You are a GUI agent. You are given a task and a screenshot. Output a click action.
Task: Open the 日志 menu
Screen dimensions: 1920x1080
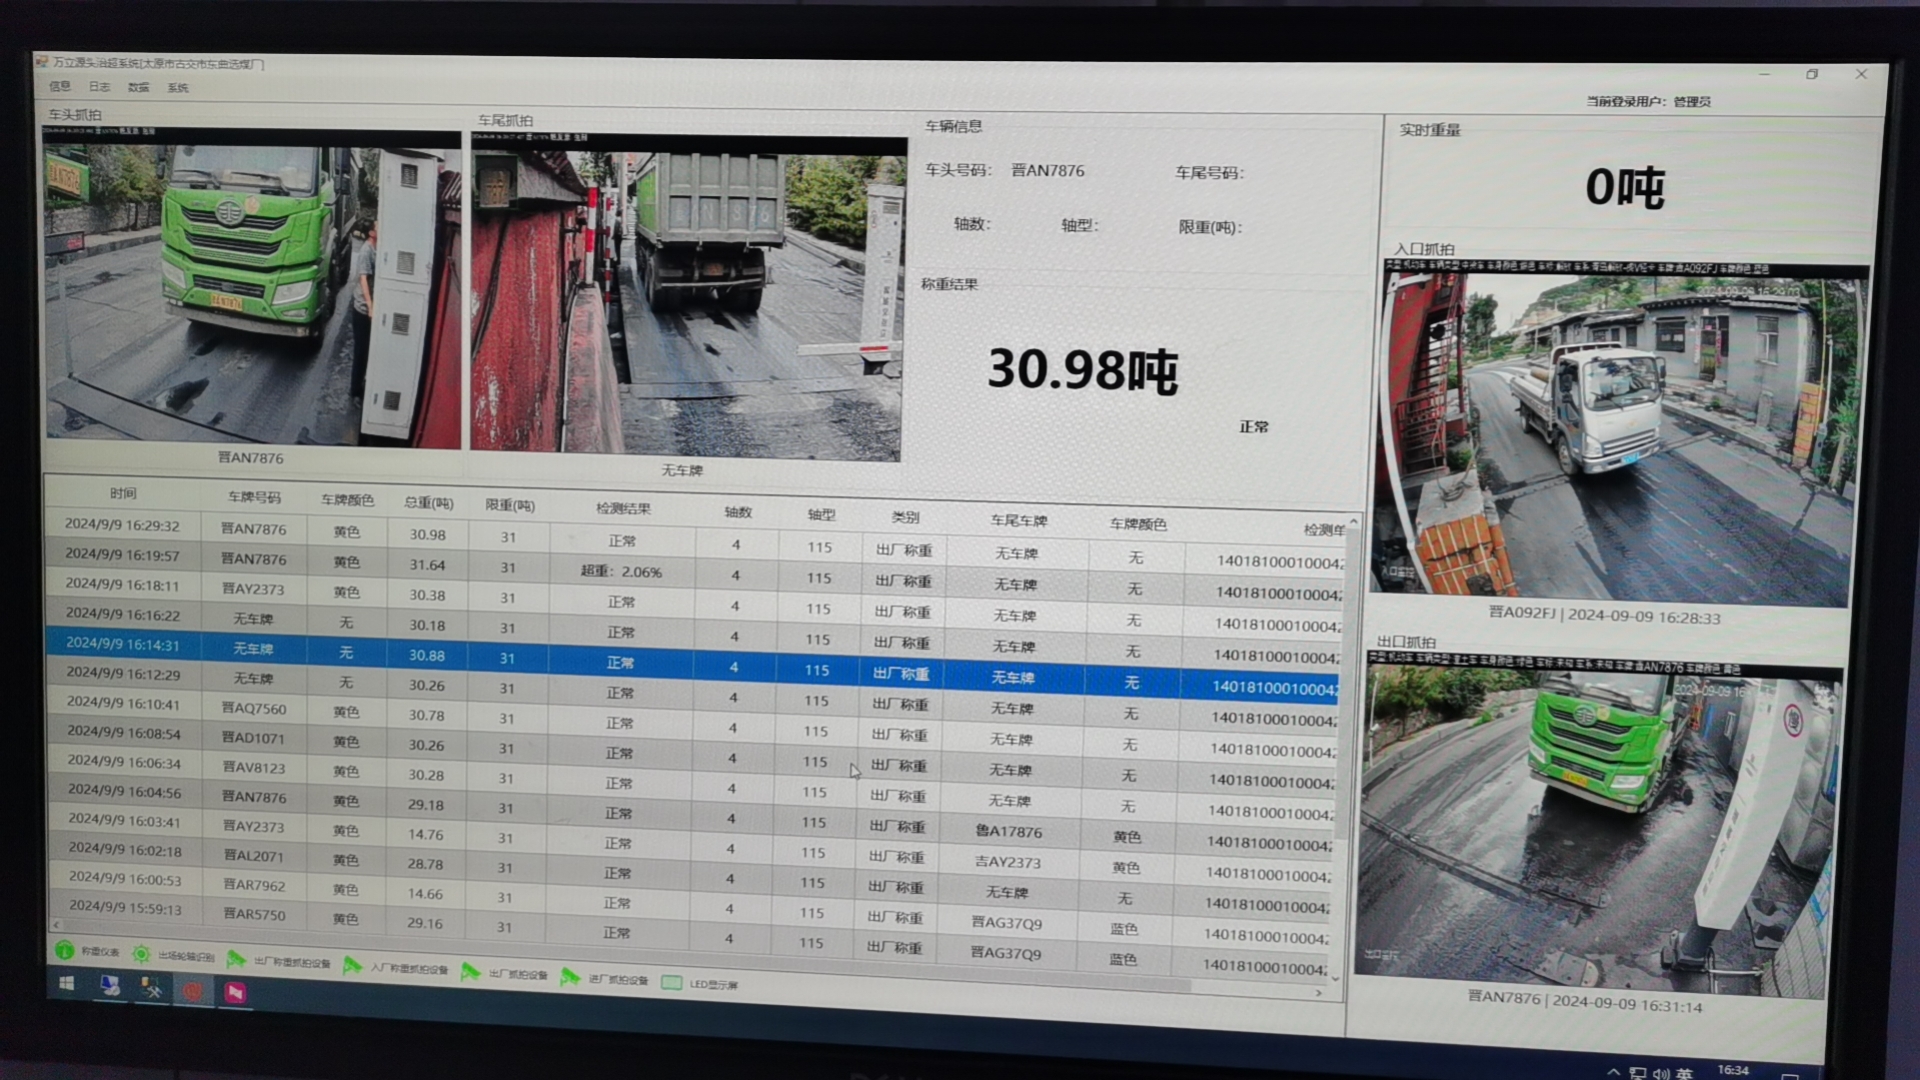(x=99, y=87)
